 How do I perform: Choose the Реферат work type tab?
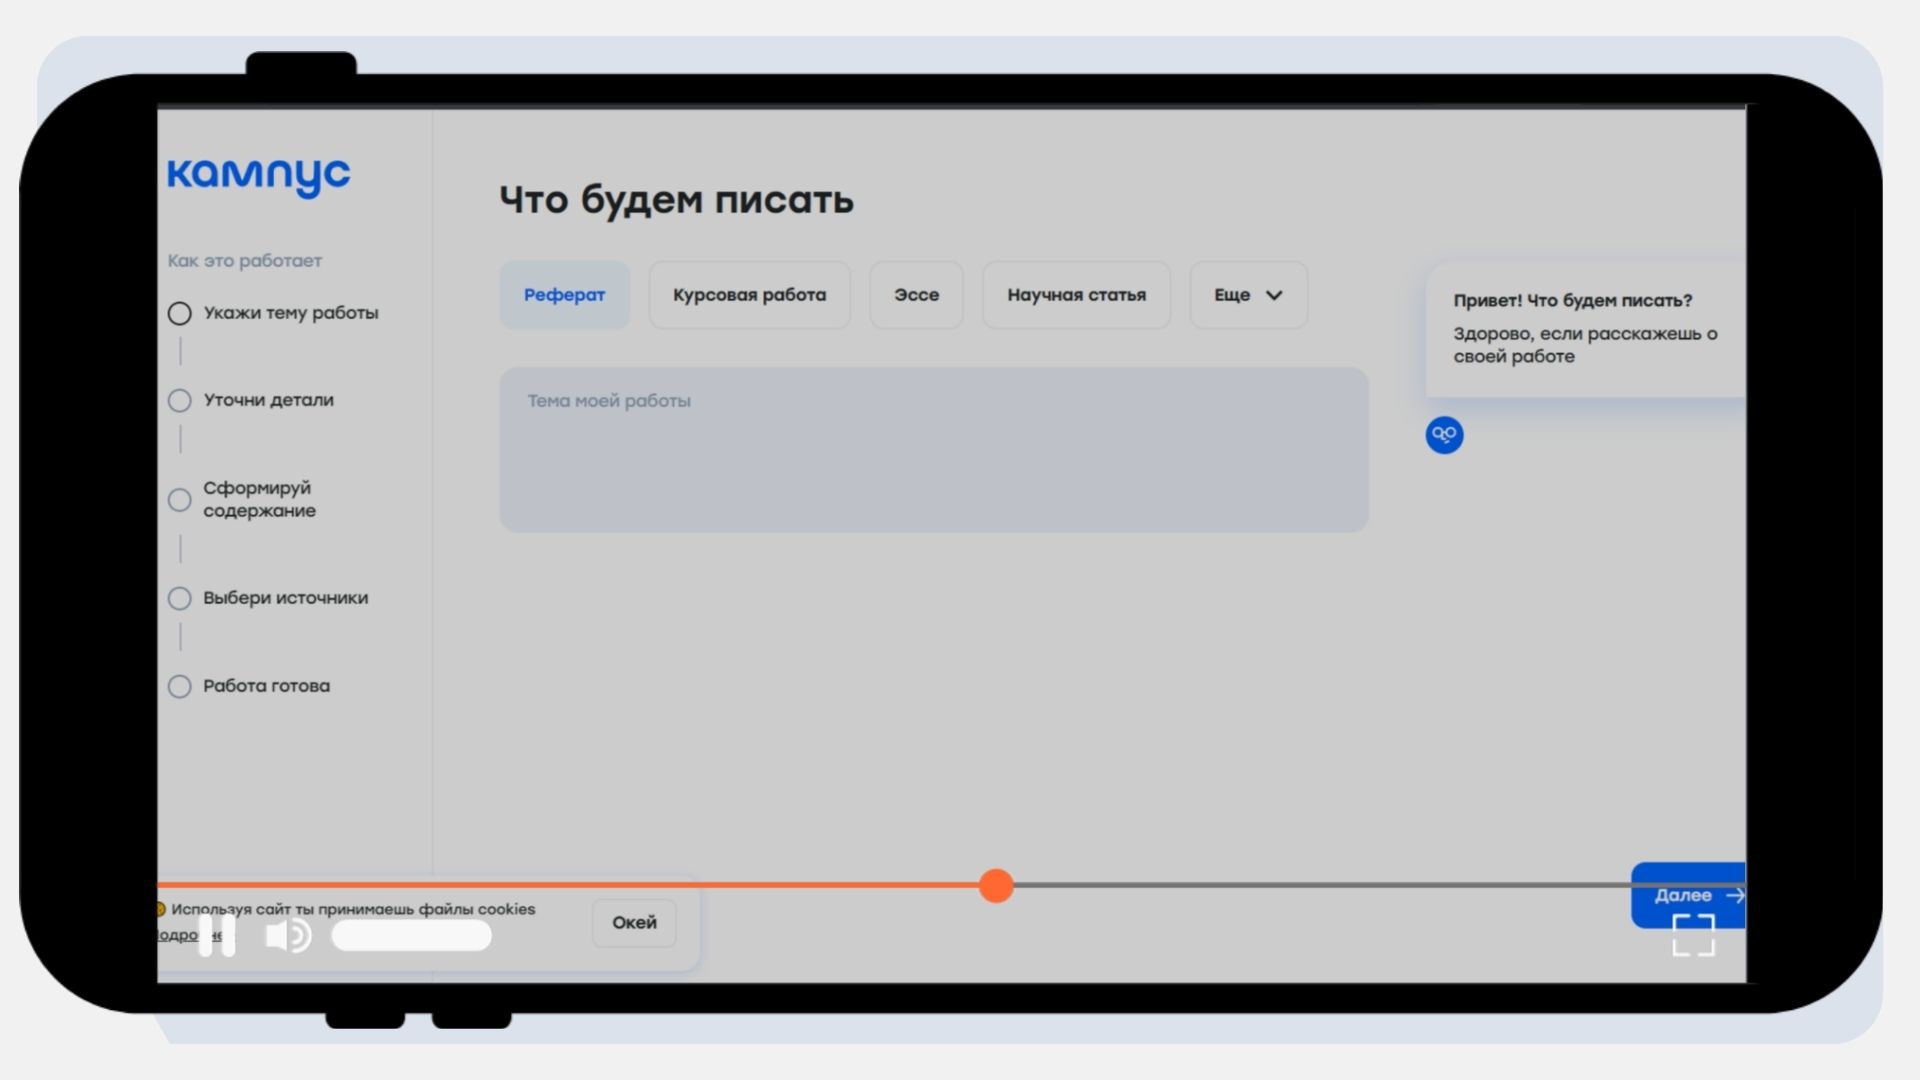[564, 295]
